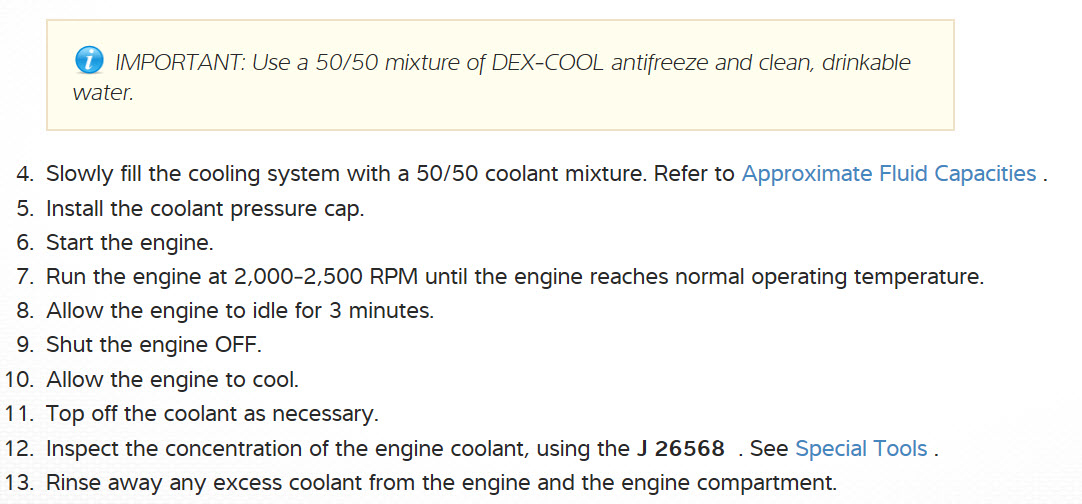Click the "2,000-2,500 RPM" value

tap(286, 277)
